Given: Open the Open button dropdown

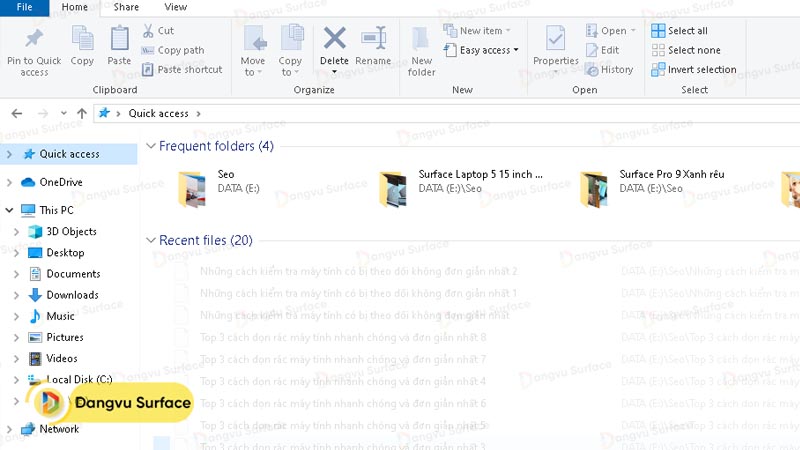Looking at the screenshot, I should pos(633,31).
